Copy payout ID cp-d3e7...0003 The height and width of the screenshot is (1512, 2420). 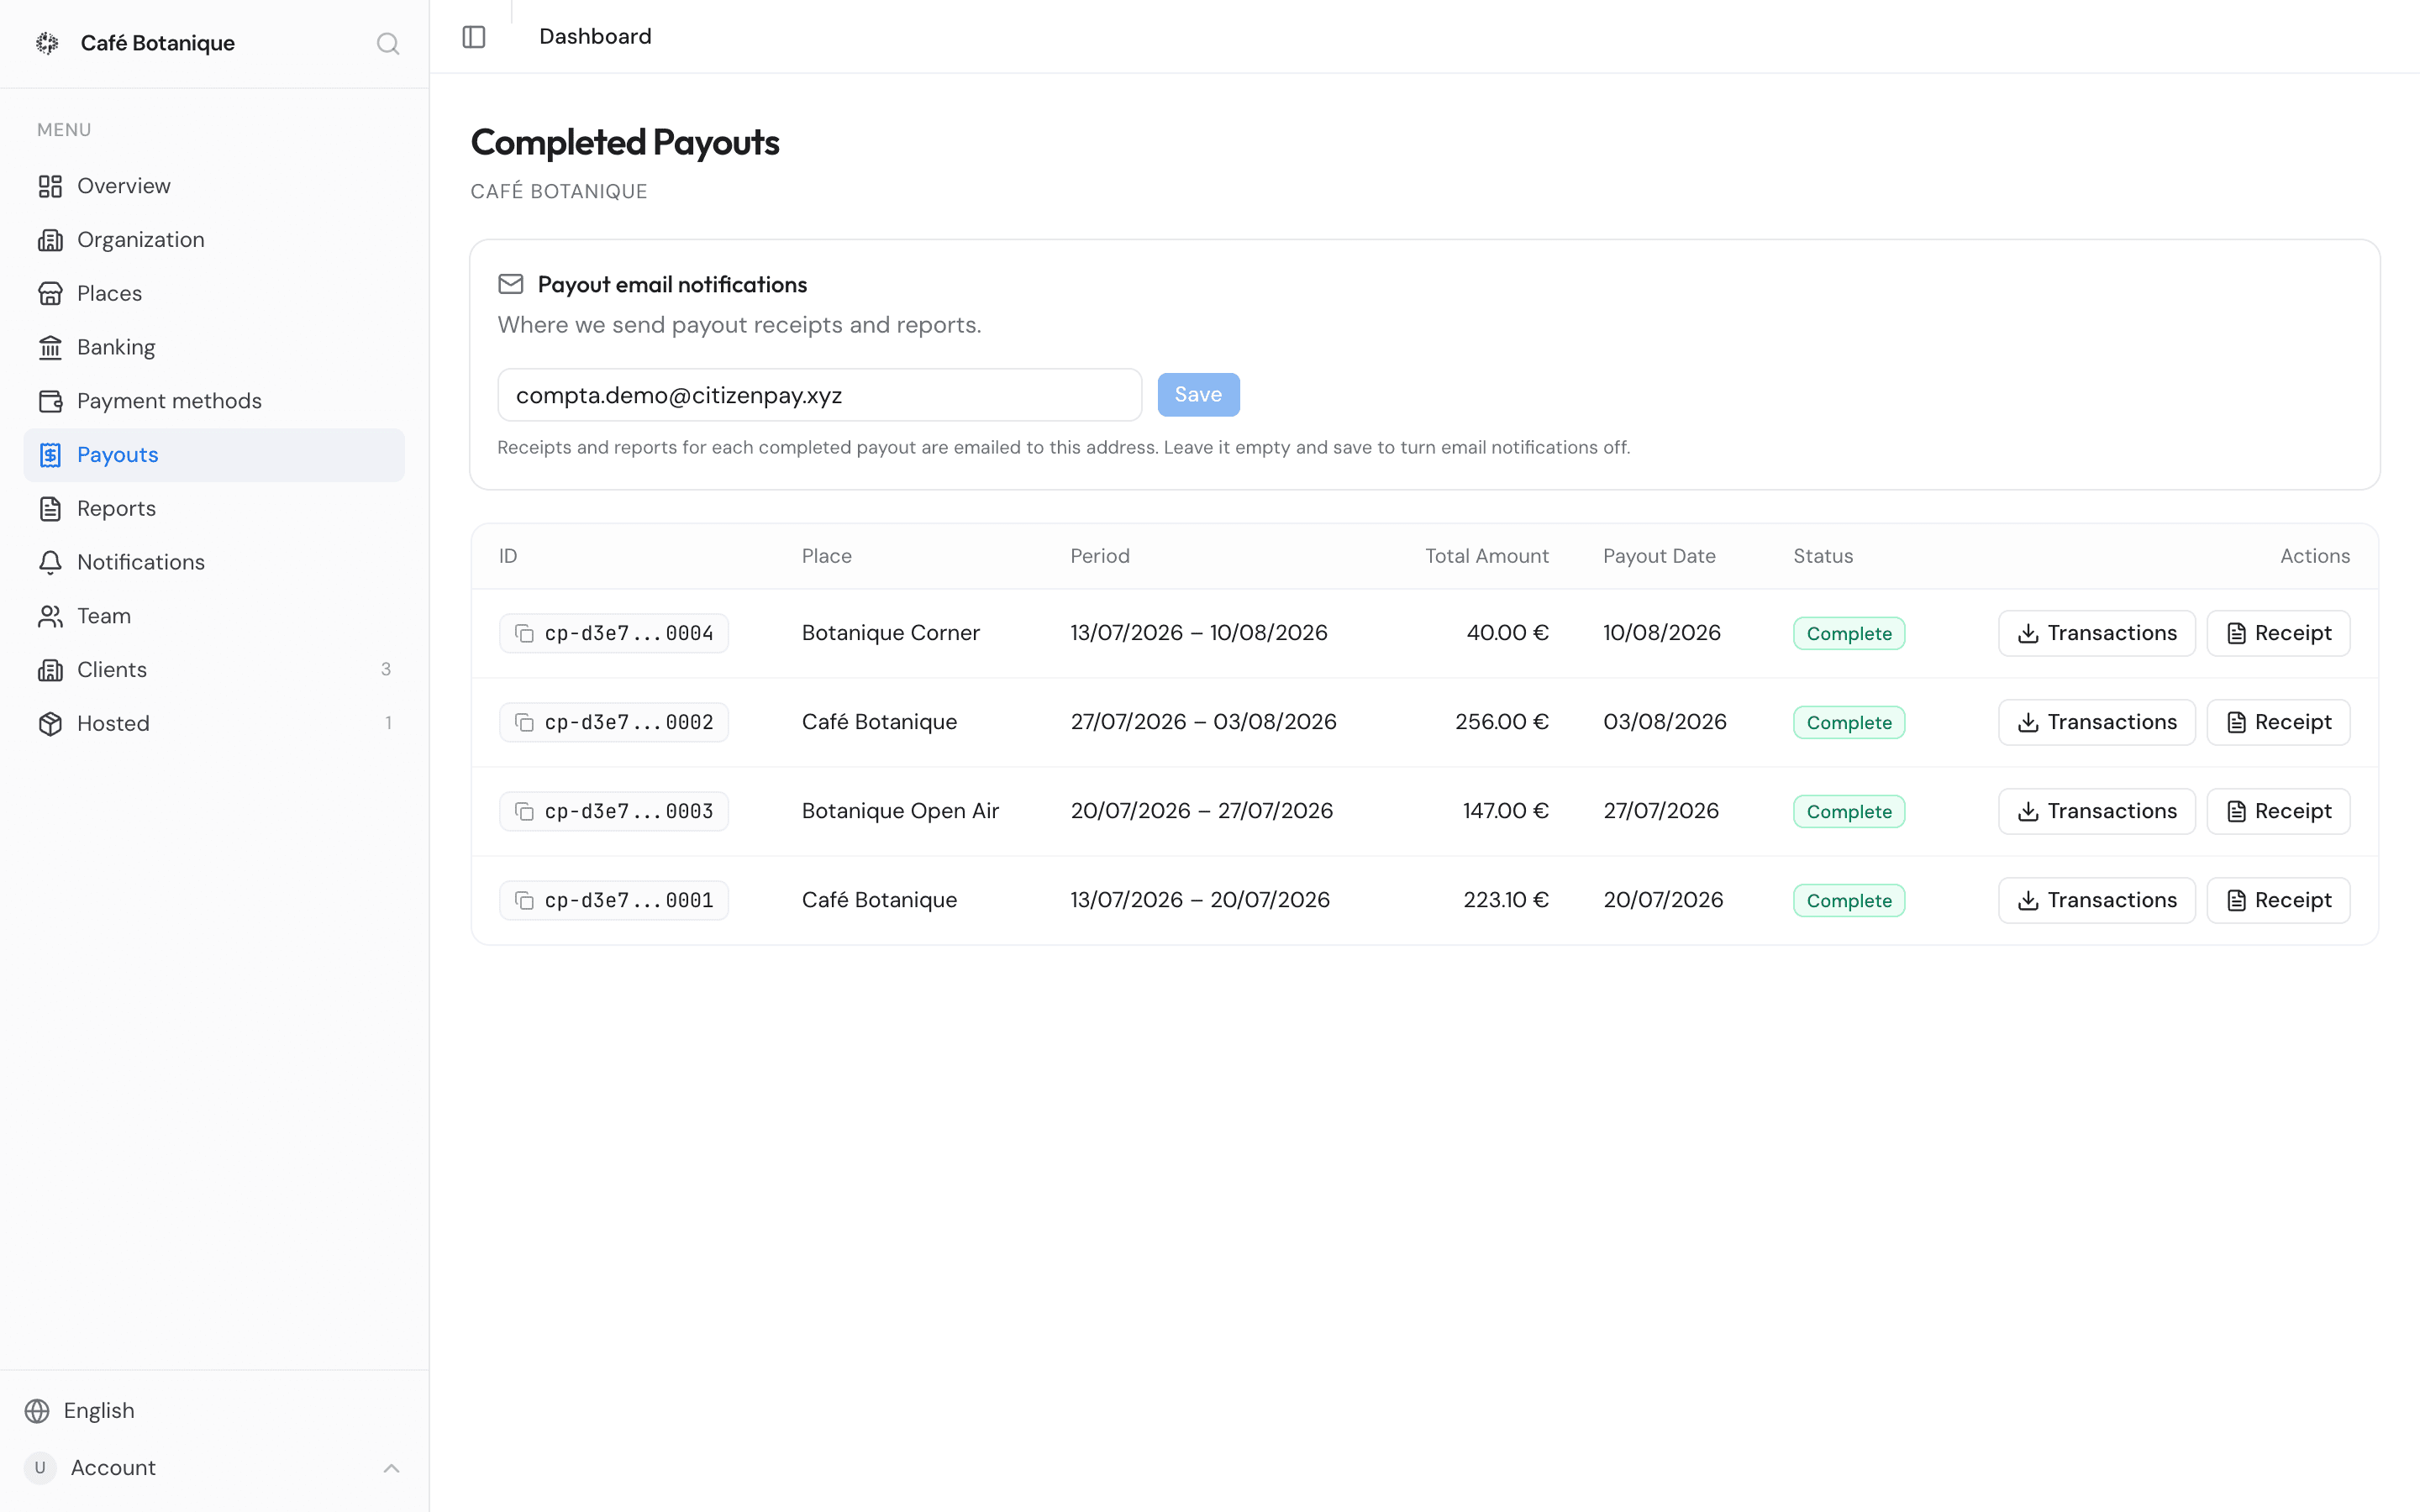tap(524, 811)
